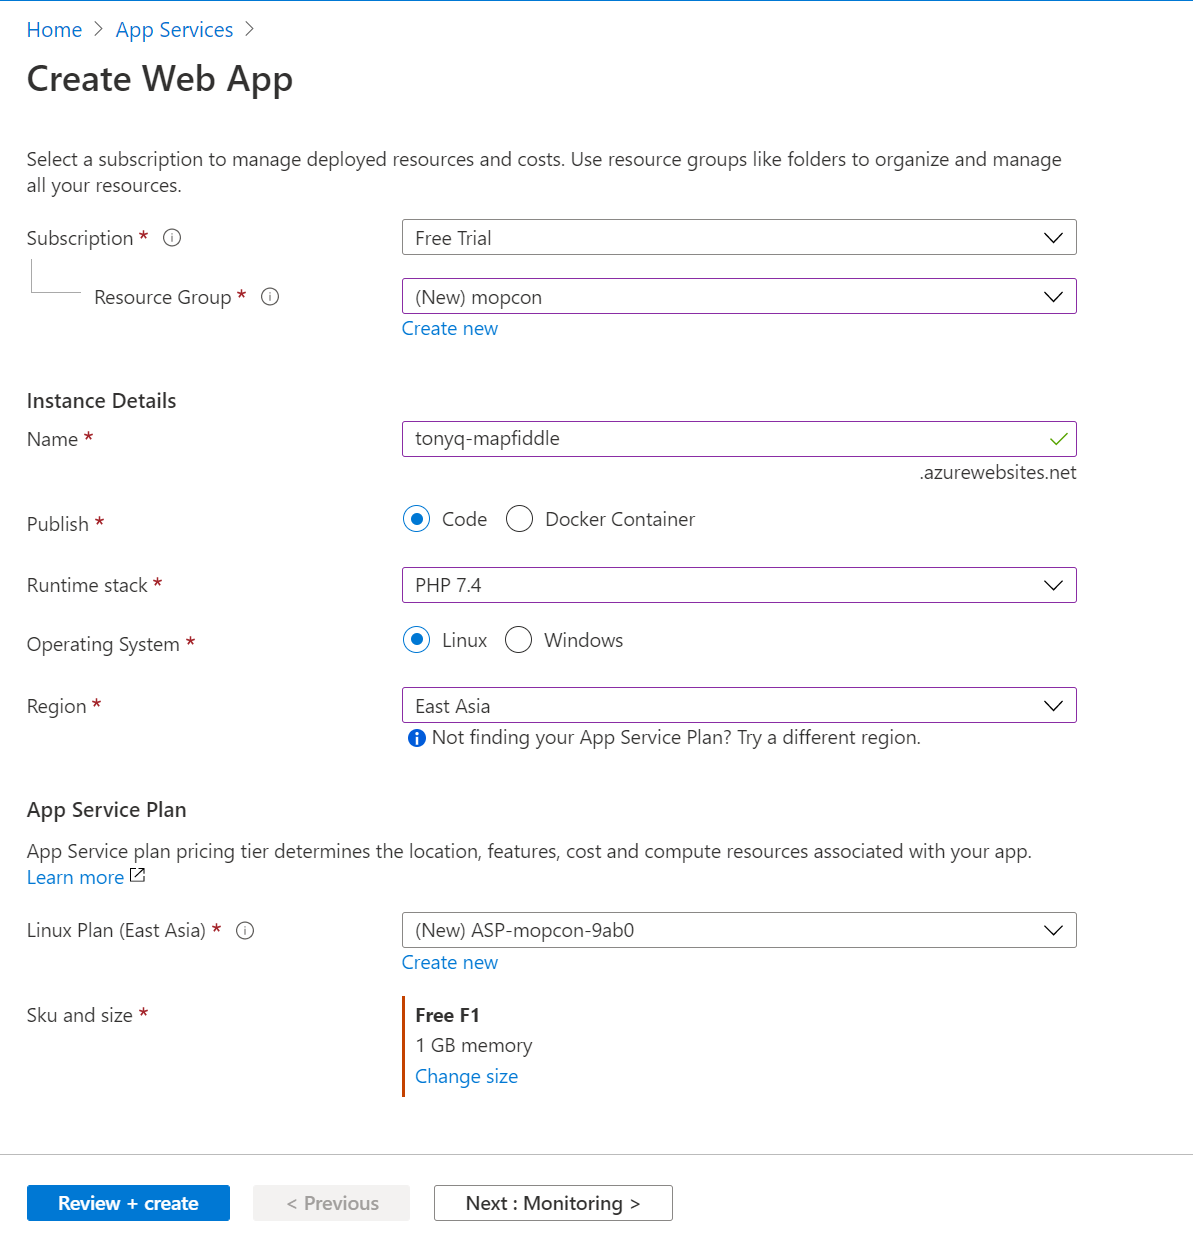Open App Services in the breadcrumb

click(174, 30)
